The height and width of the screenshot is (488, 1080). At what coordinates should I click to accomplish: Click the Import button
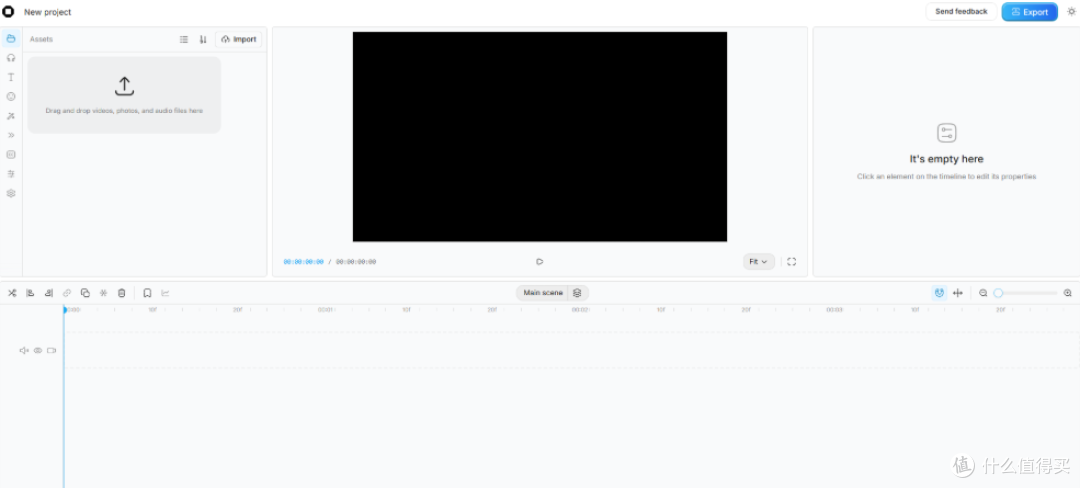(238, 39)
